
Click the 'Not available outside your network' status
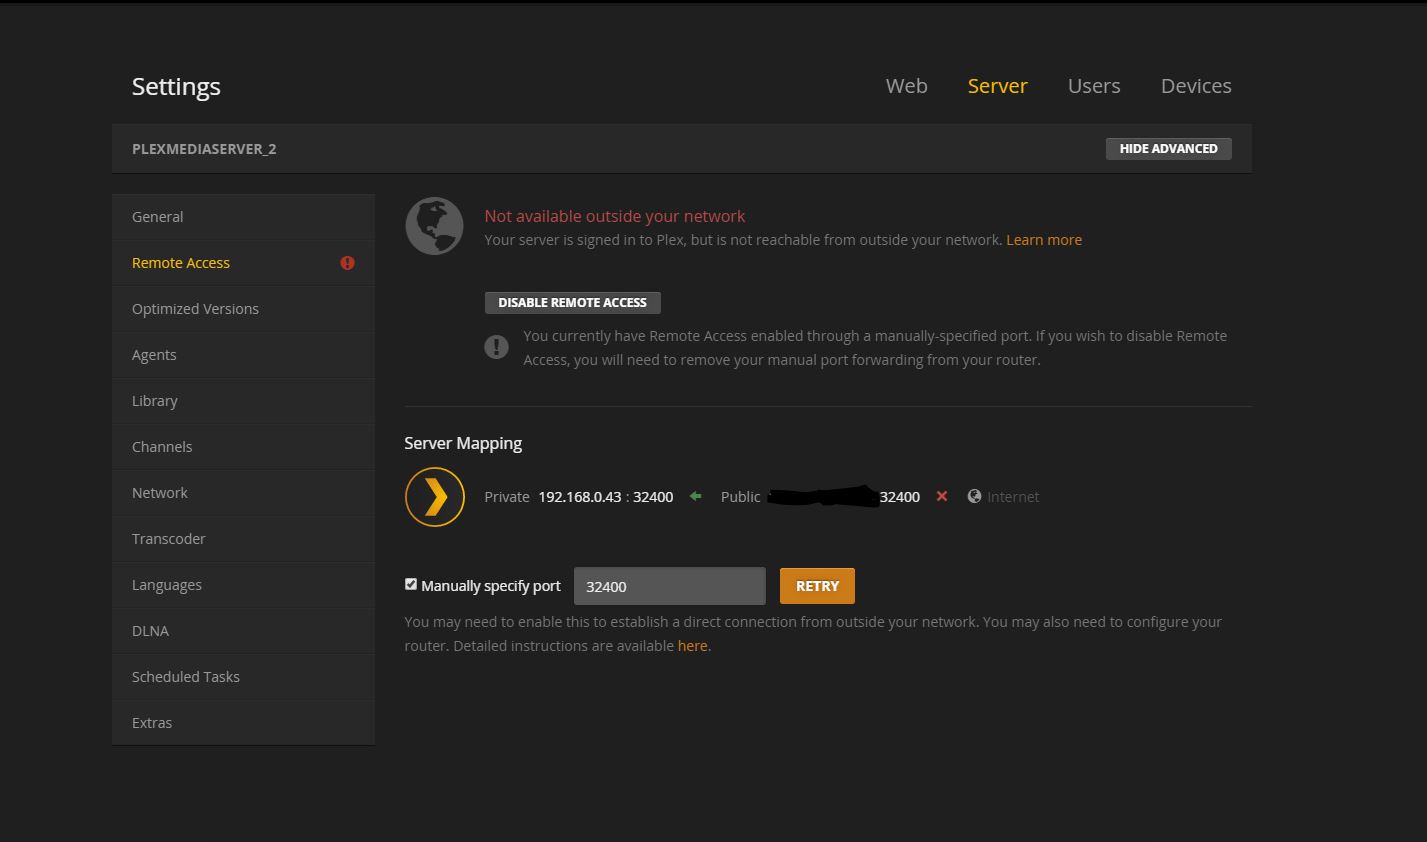pos(615,216)
